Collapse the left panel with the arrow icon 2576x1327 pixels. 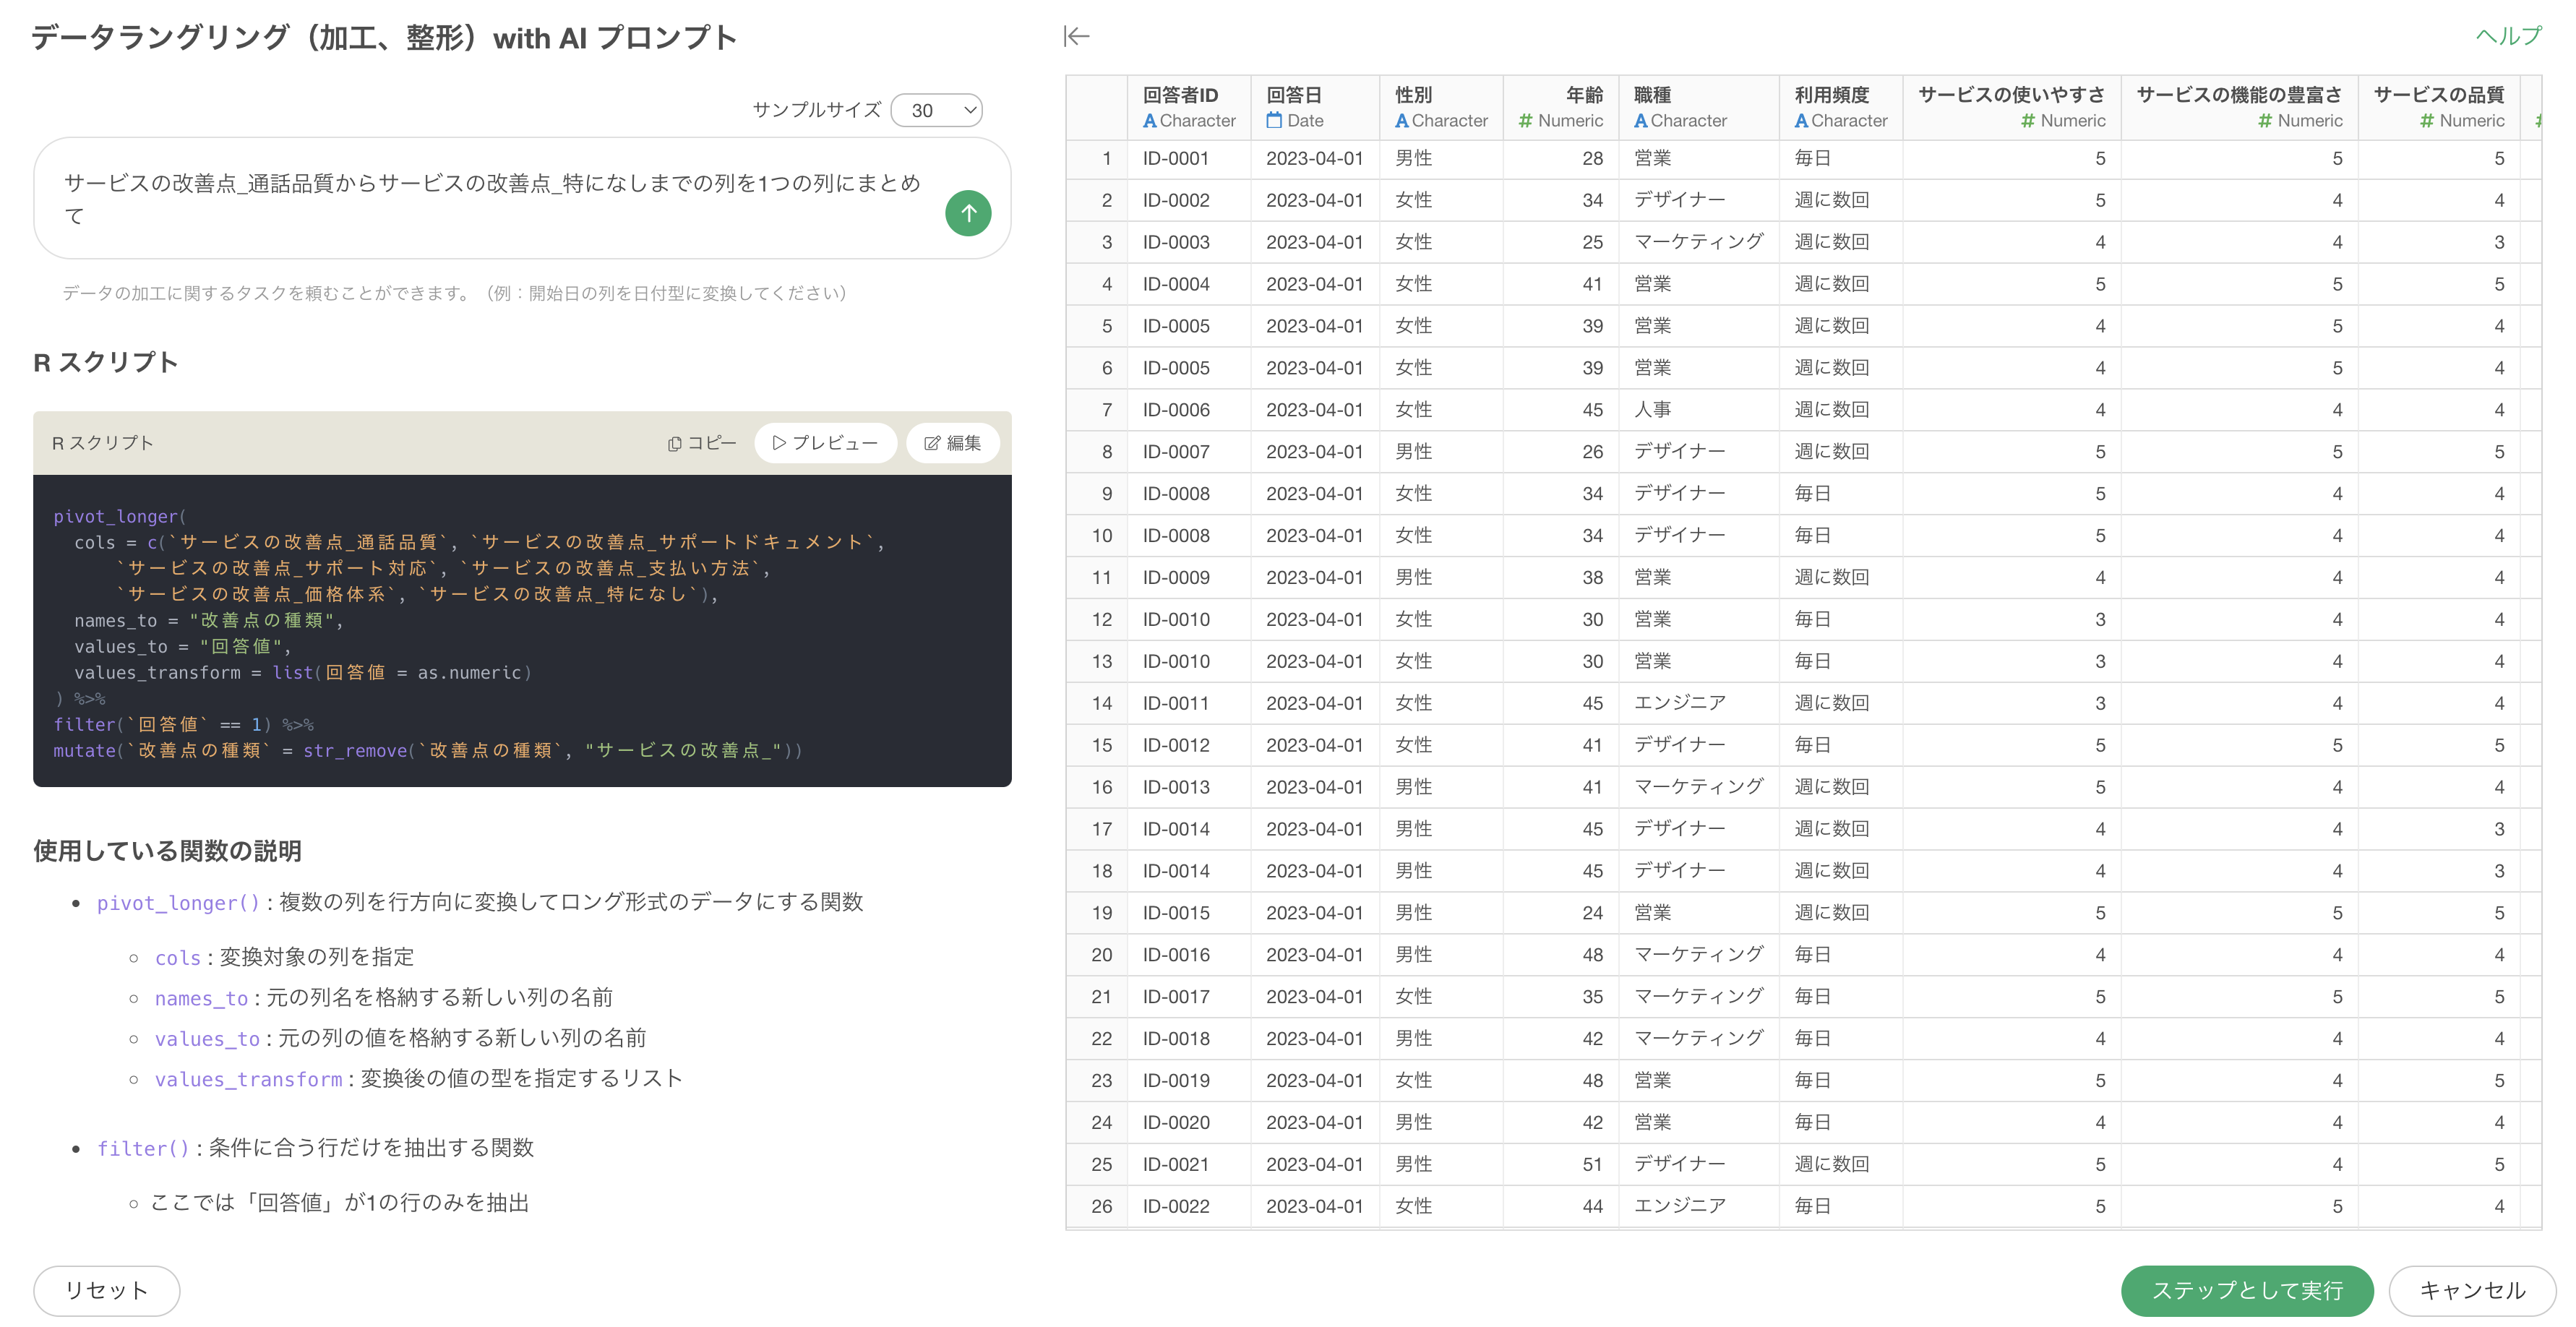(x=1076, y=37)
